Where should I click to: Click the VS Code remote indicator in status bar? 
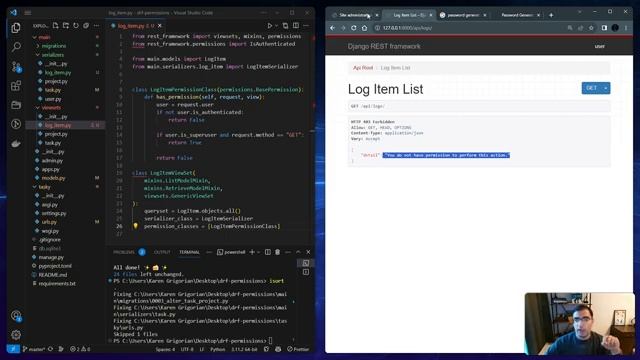13,349
